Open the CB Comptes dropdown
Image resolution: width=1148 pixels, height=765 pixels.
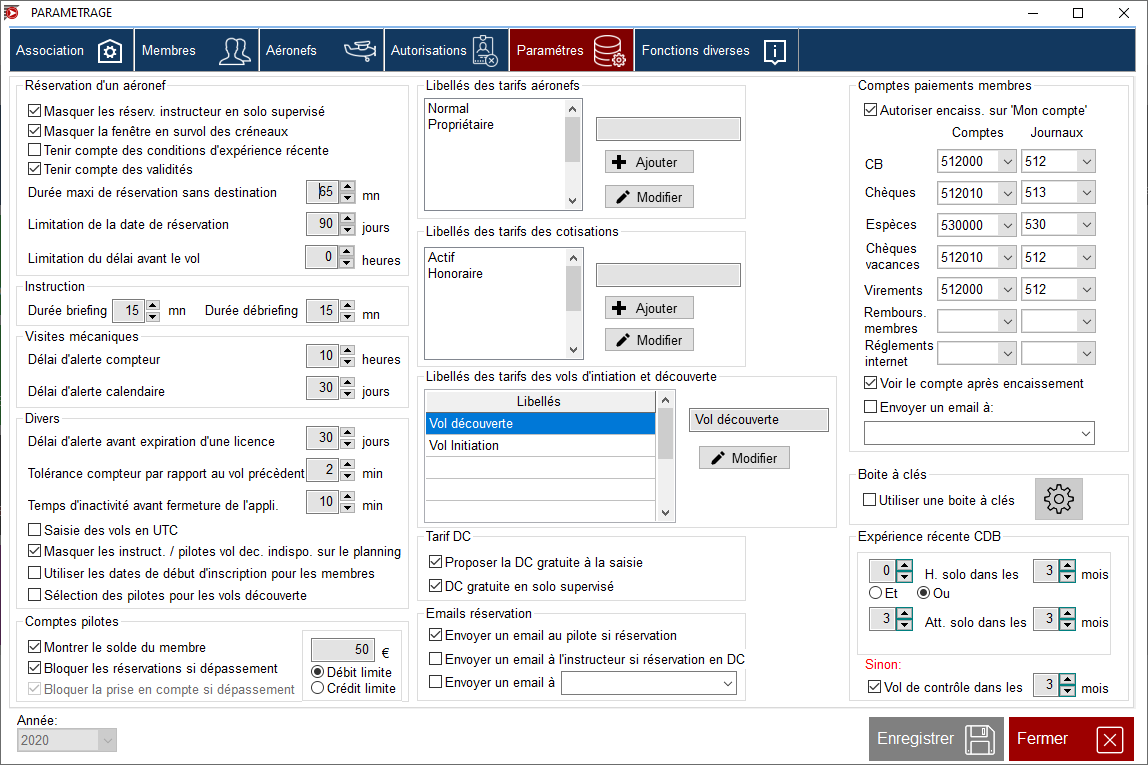tap(1007, 162)
